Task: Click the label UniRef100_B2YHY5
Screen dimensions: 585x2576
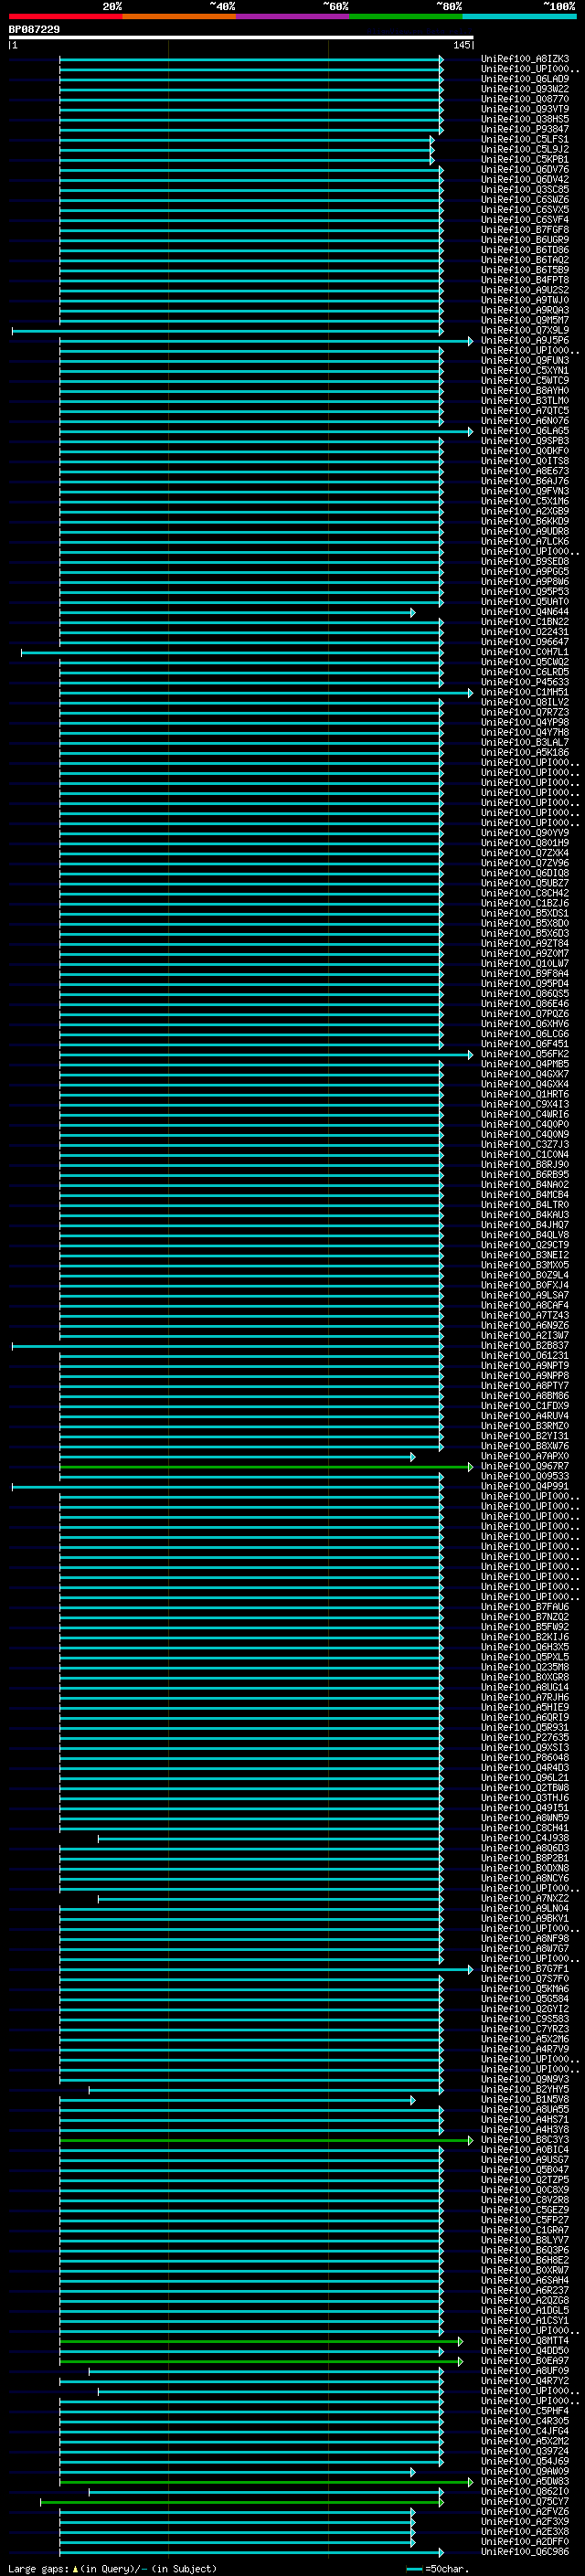Action: point(525,2090)
